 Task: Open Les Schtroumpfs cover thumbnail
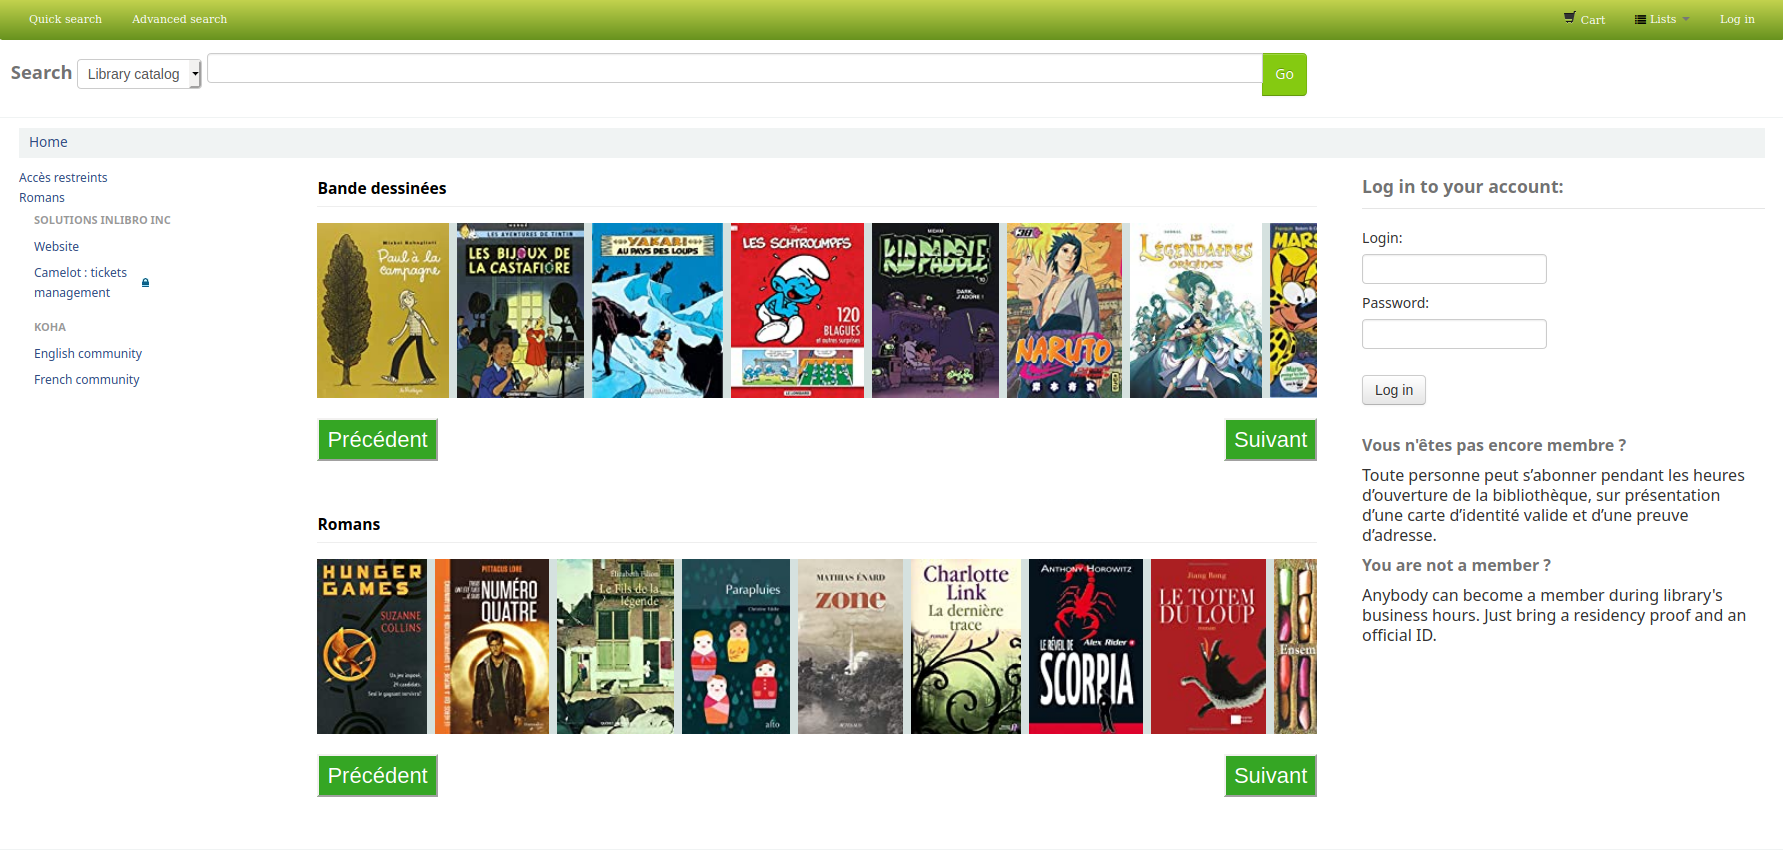pos(797,310)
